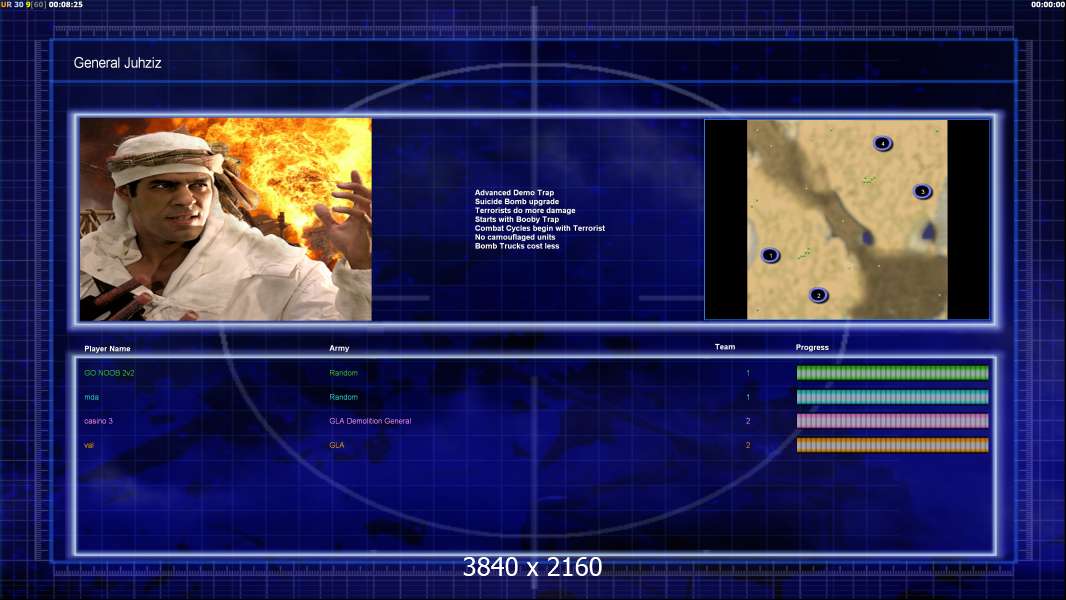This screenshot has height=600, width=1066.
Task: Click the "Player Name" column header
Action: coord(107,349)
